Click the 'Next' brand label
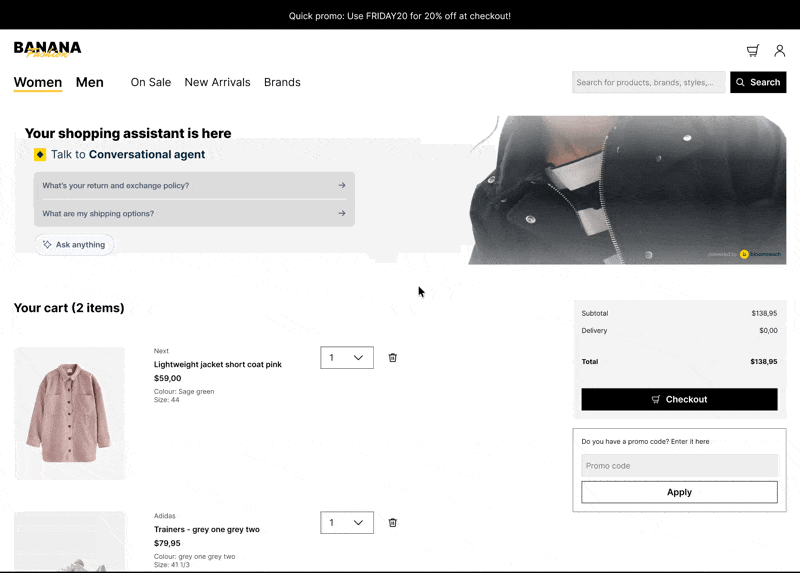Screen dimensions: 800x573 coord(161,351)
